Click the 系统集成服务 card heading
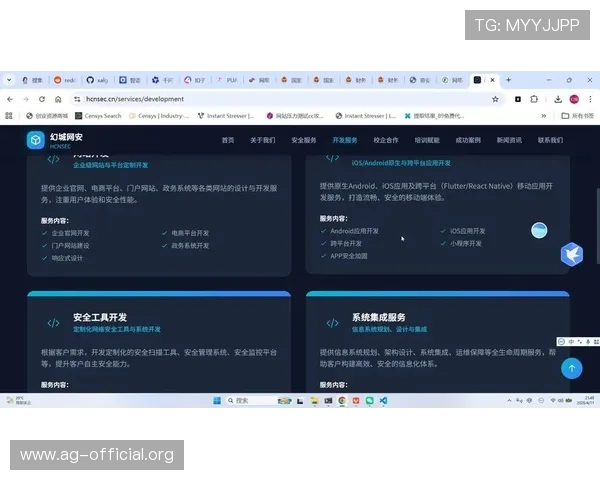 379,317
